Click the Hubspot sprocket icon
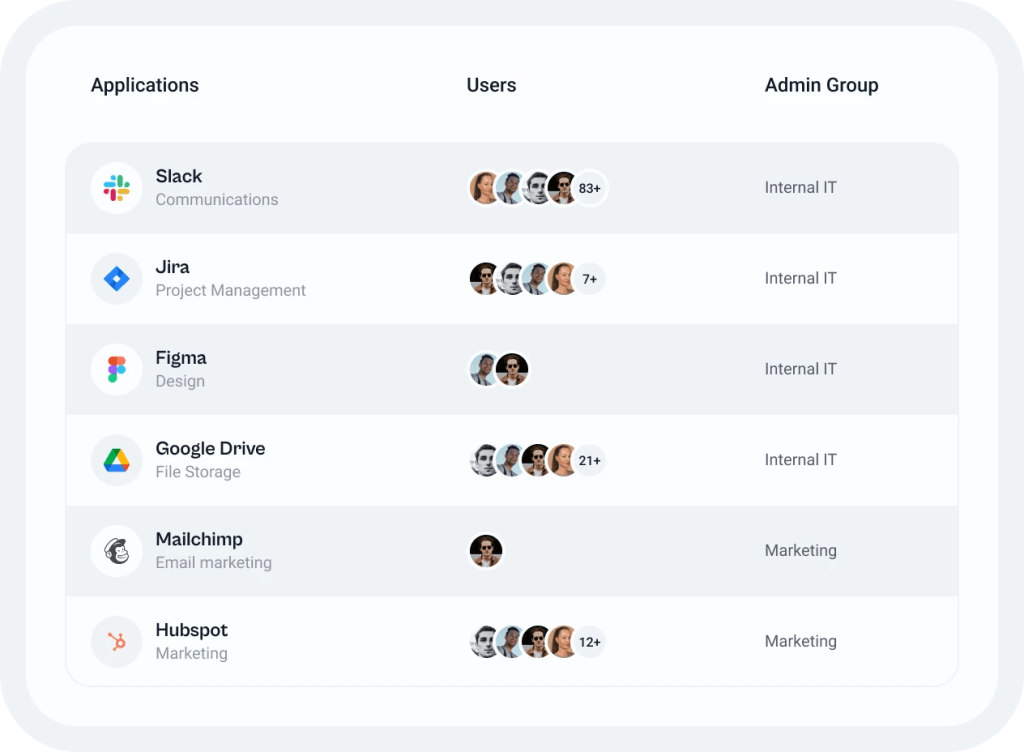1024x752 pixels. tap(117, 642)
